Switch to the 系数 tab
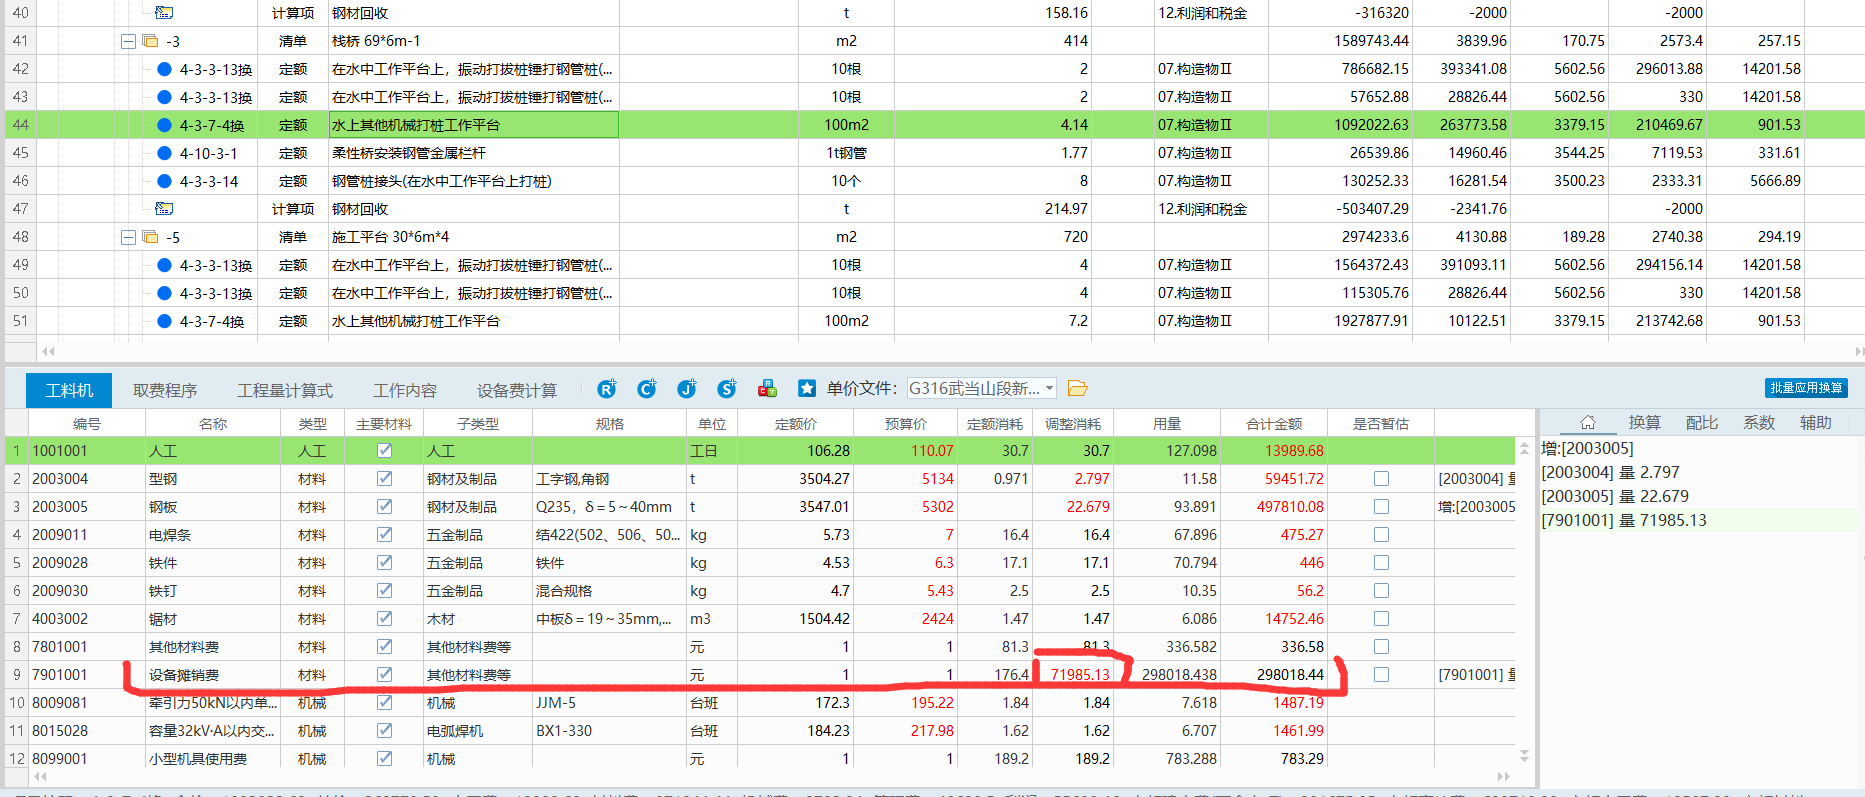 tap(1759, 423)
